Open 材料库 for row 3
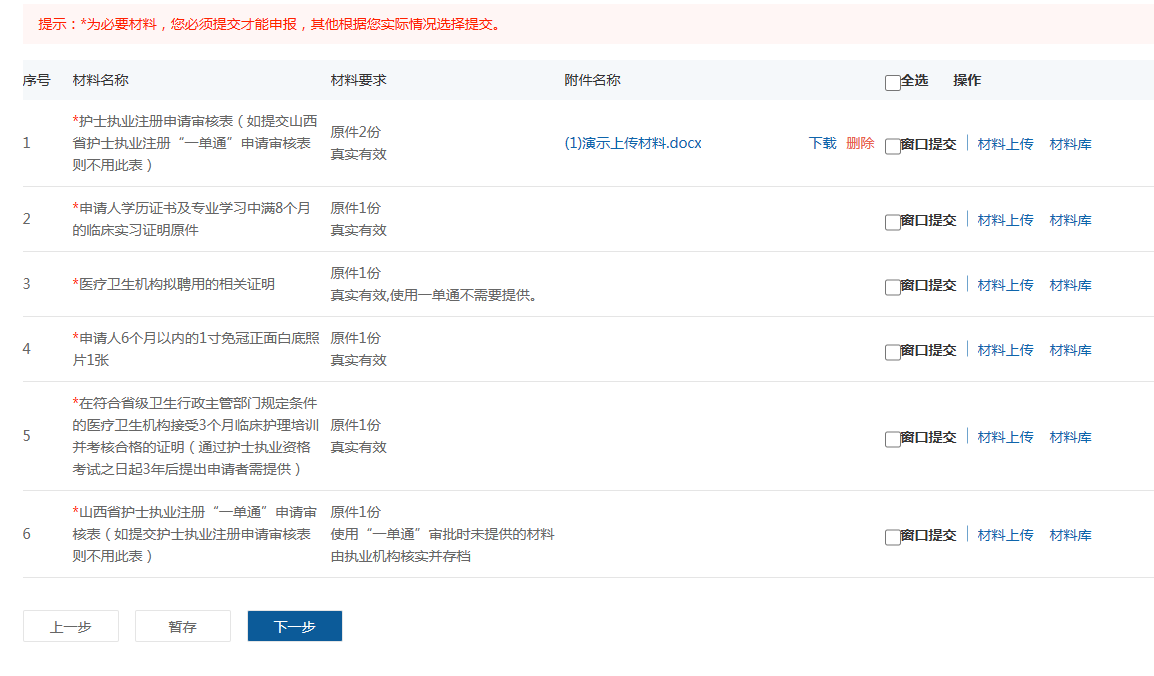The image size is (1154, 676). [1070, 285]
